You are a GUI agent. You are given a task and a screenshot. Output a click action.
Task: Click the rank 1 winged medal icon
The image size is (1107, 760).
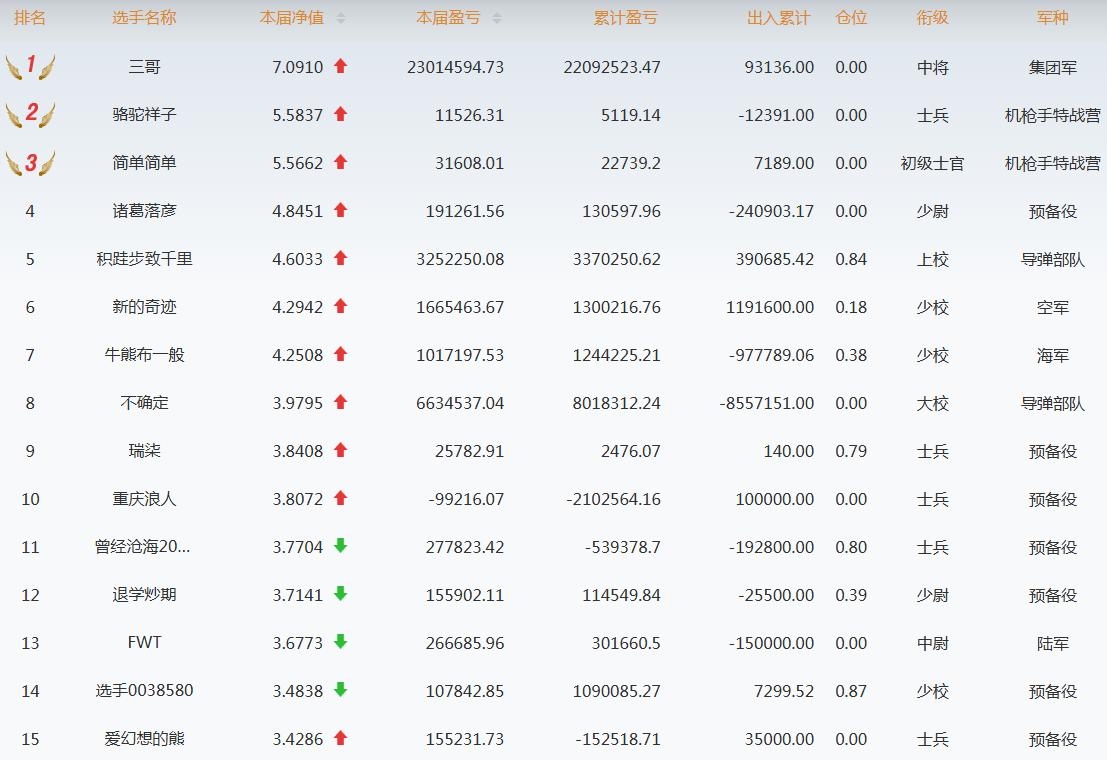[x=30, y=67]
